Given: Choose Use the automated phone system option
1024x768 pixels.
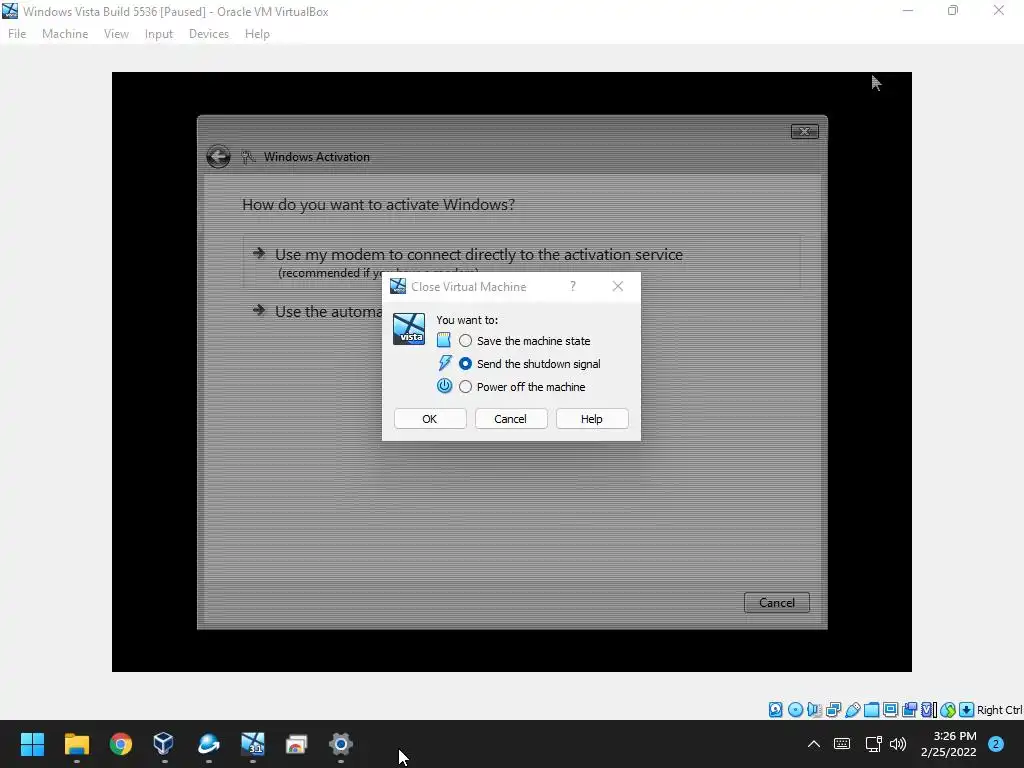Looking at the screenshot, I should click(x=317, y=312).
